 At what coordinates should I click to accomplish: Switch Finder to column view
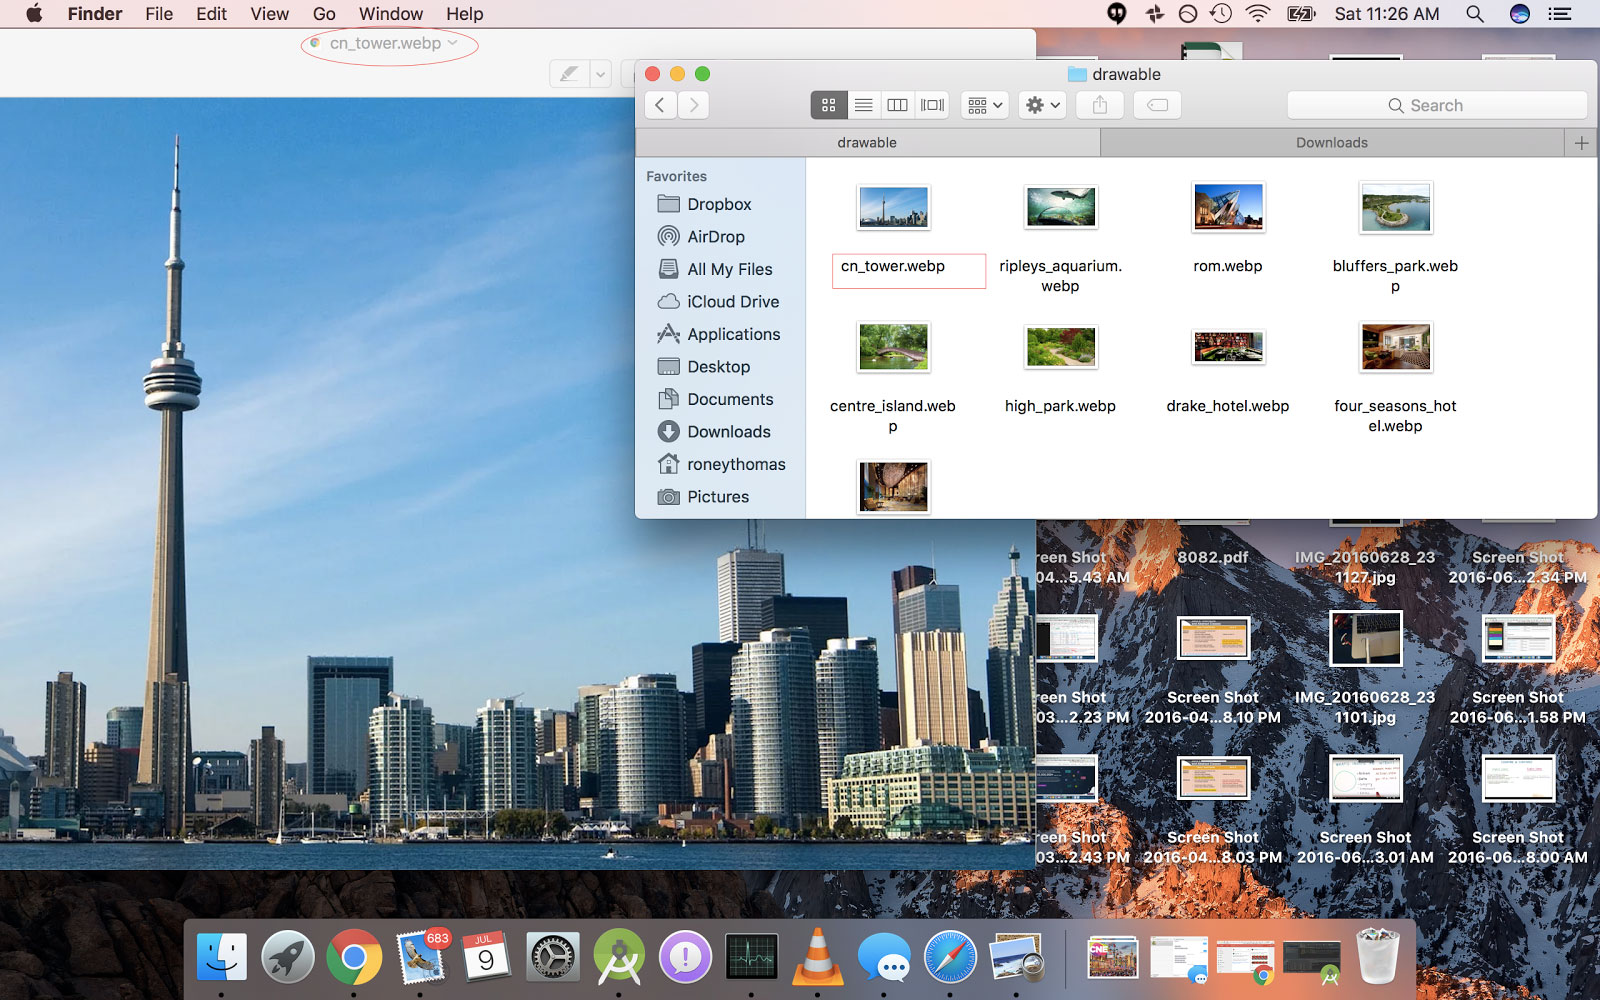click(898, 105)
